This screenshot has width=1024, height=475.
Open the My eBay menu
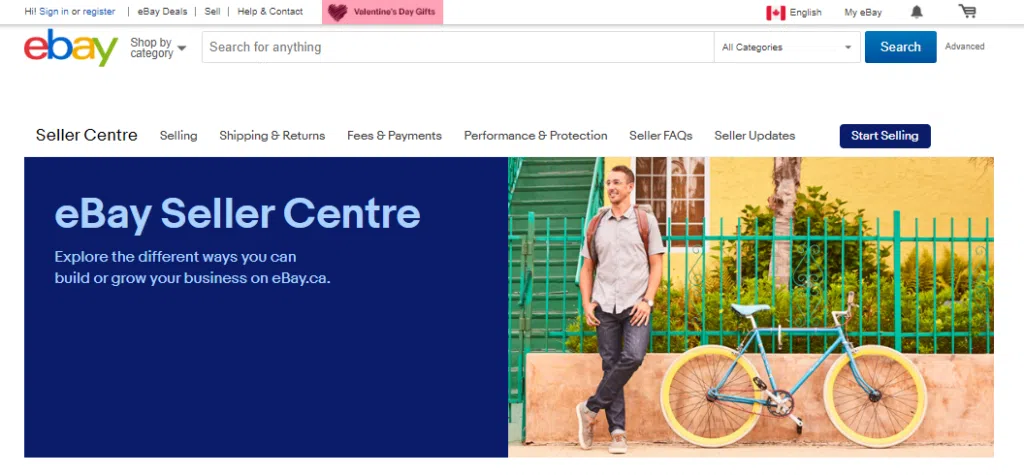863,12
